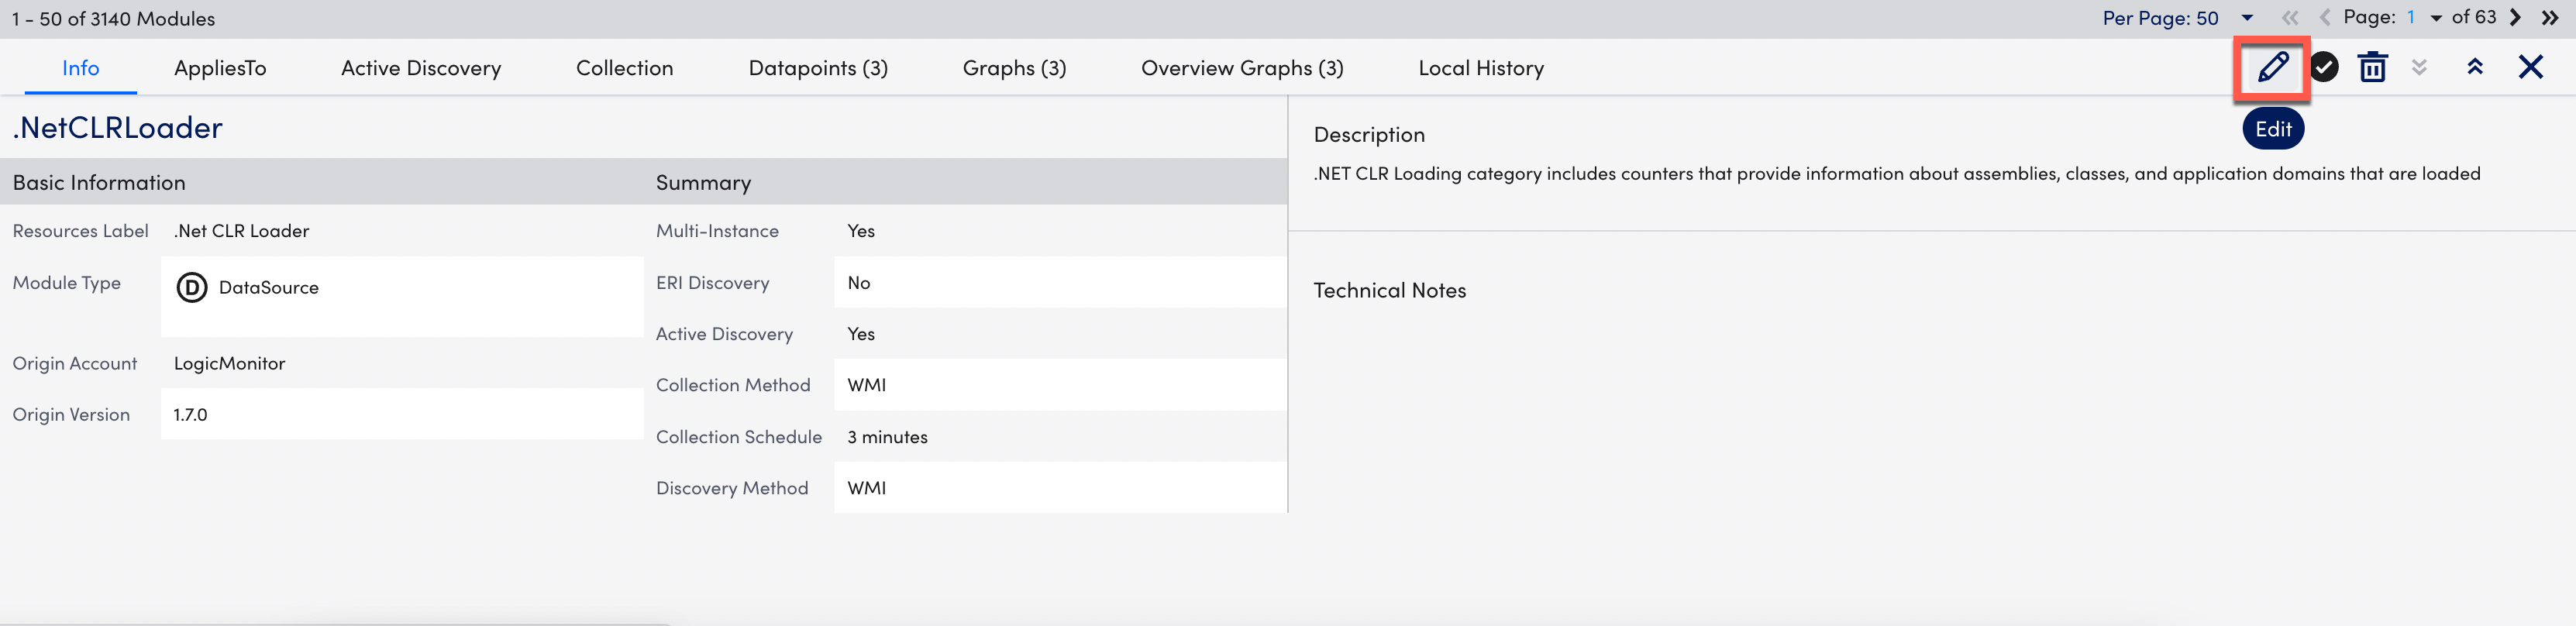2576x626 pixels.
Task: Click the 'DataSource' module type text
Action: pyautogui.click(x=269, y=288)
